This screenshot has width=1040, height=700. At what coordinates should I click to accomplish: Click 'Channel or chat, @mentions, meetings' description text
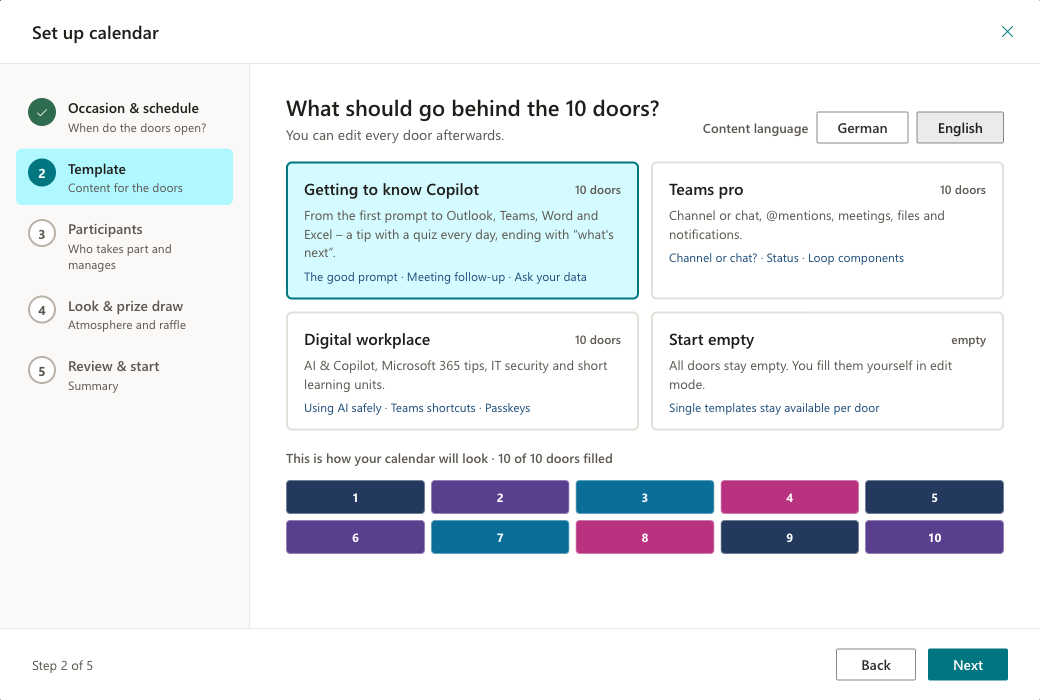point(807,225)
